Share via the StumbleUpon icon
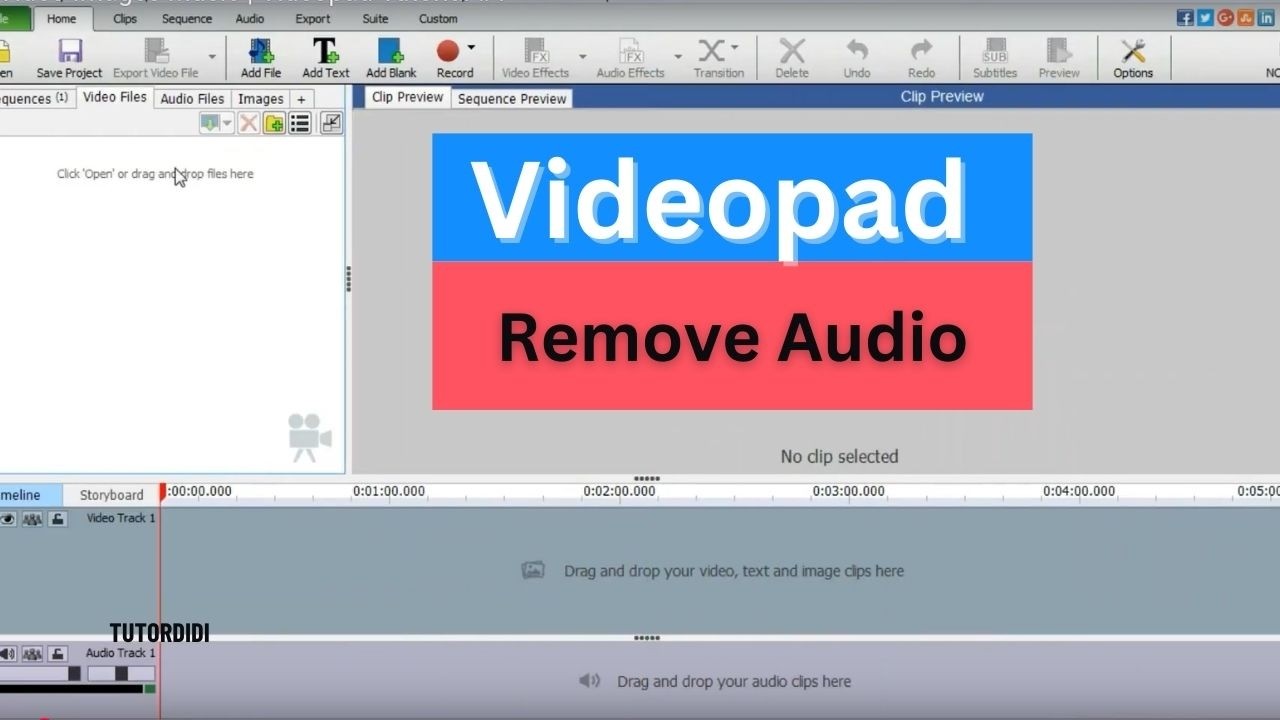Screen dimensions: 1280x720 [x=1245, y=18]
